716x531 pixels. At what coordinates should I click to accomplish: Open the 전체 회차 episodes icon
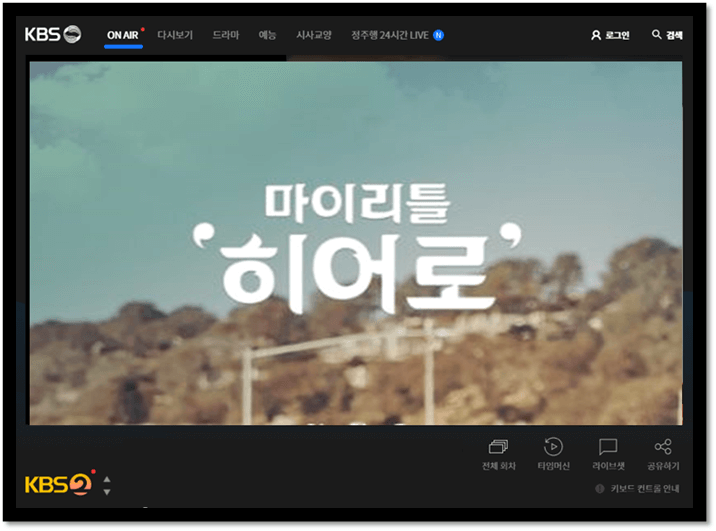[x=498, y=447]
